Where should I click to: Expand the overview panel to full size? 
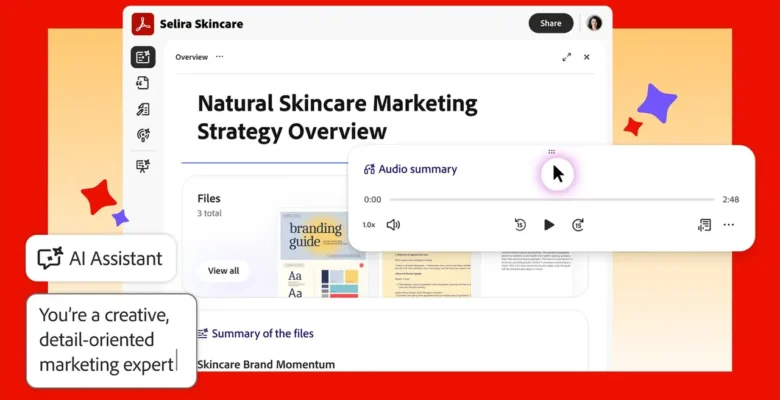(567, 57)
